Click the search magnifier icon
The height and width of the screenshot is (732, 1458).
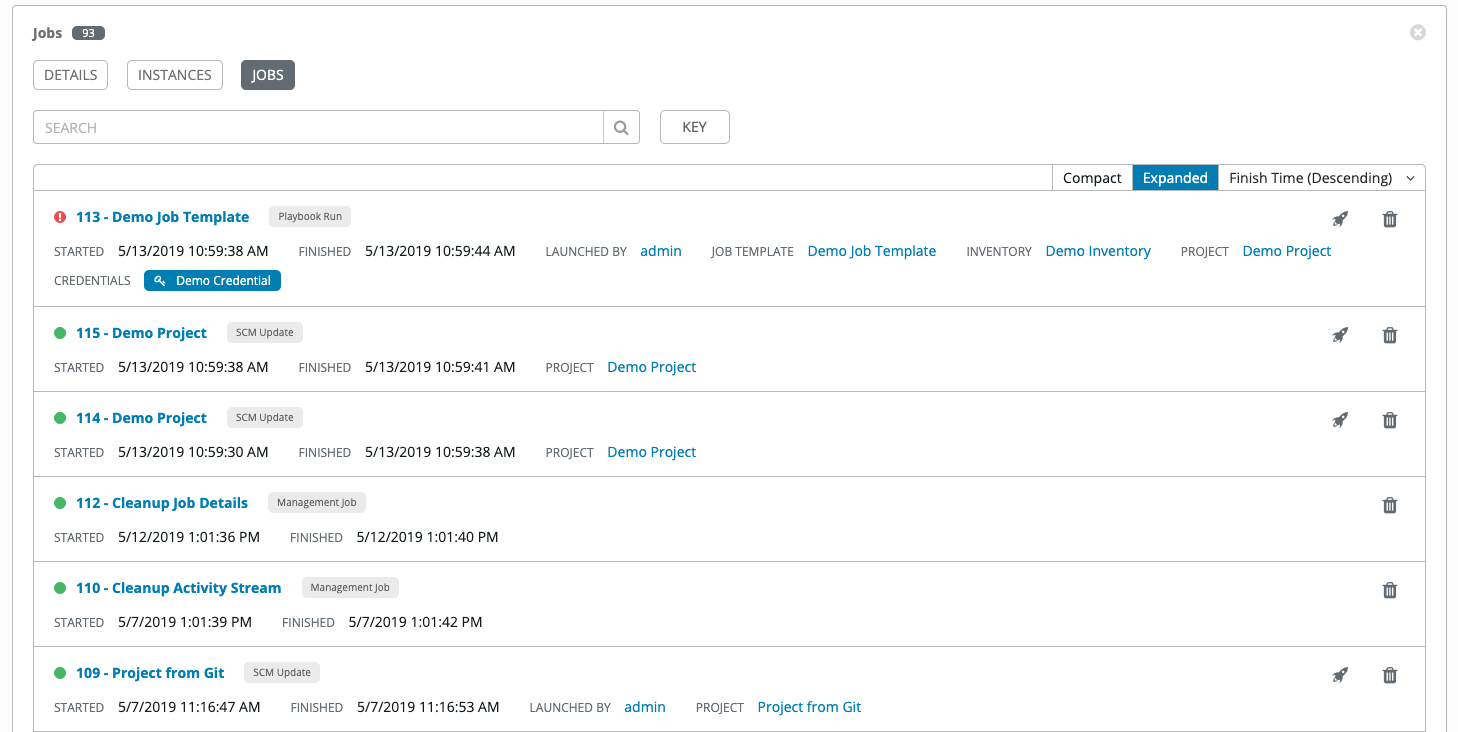(621, 128)
